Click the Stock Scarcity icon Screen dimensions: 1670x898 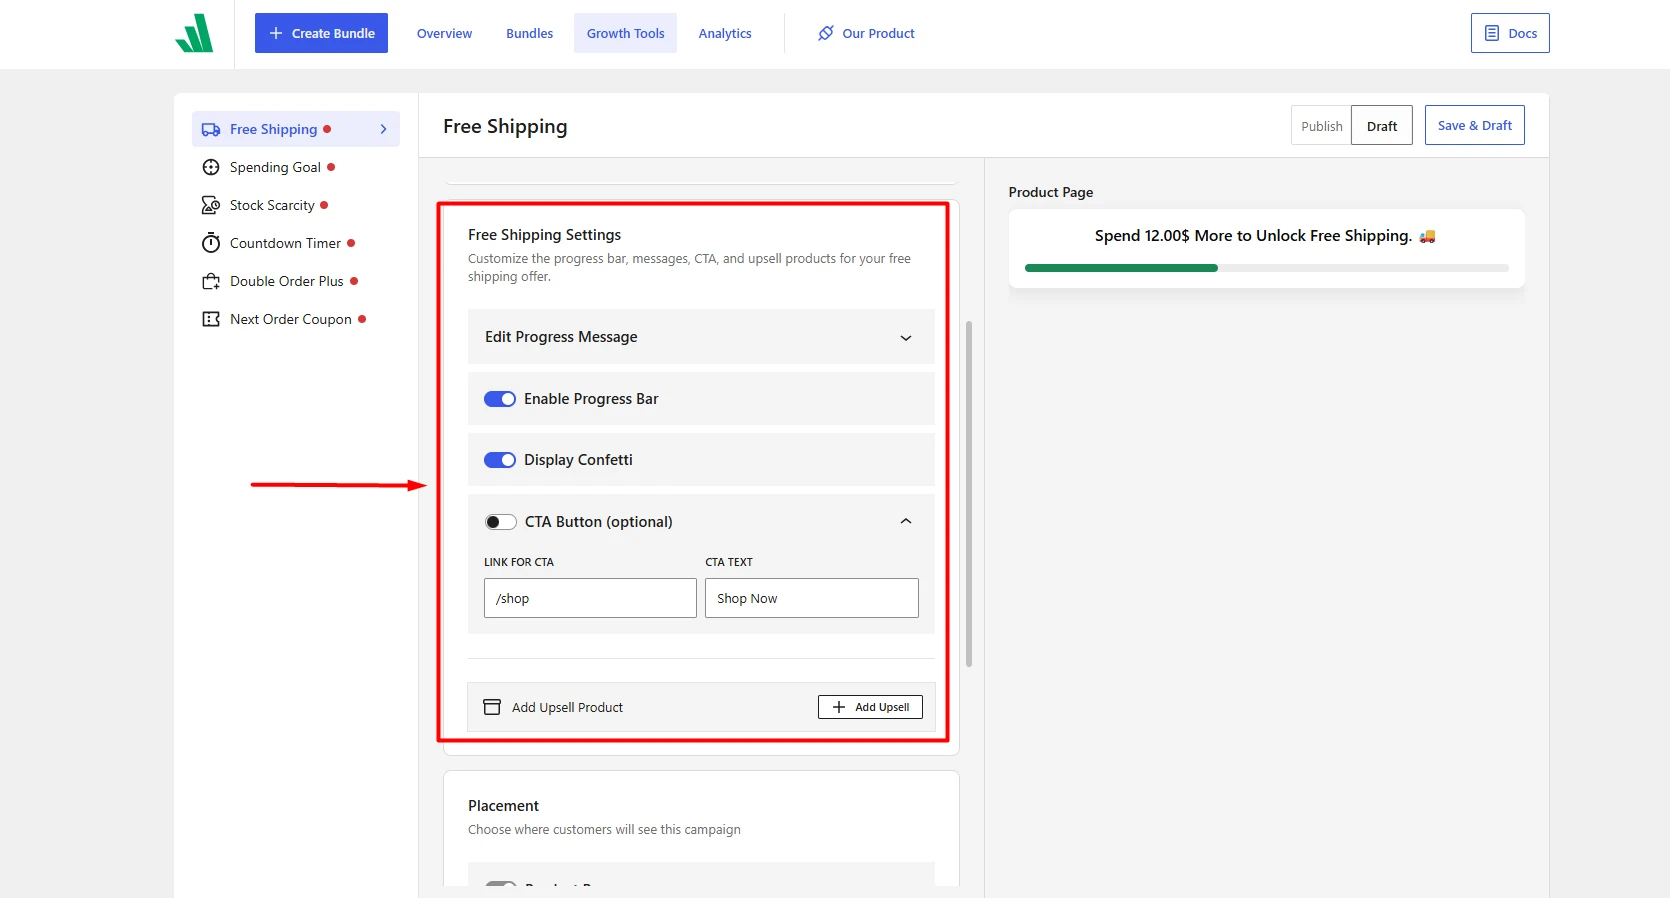(x=211, y=205)
